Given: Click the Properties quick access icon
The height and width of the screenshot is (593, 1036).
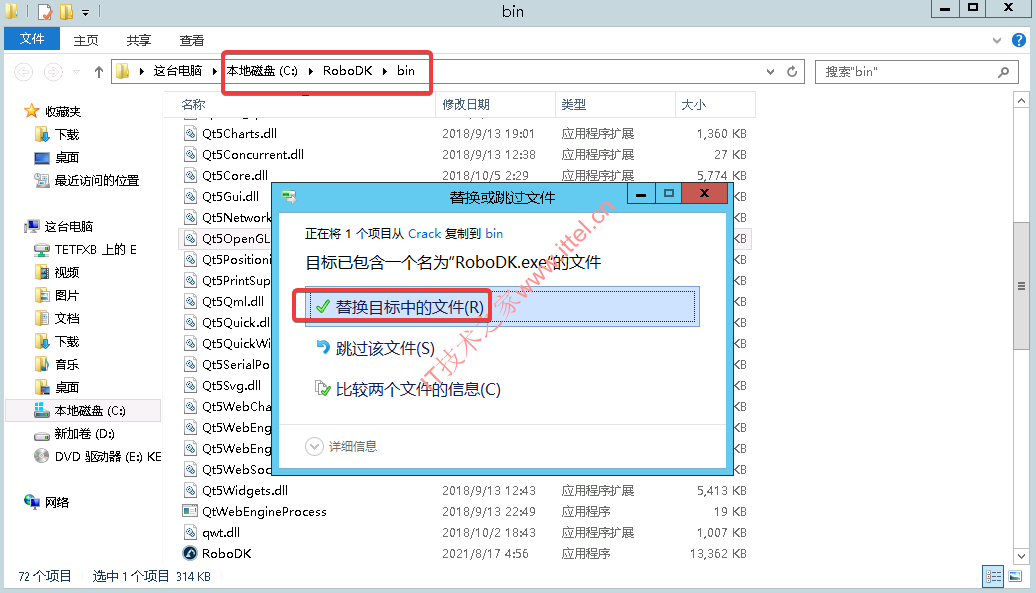Looking at the screenshot, I should [x=45, y=11].
